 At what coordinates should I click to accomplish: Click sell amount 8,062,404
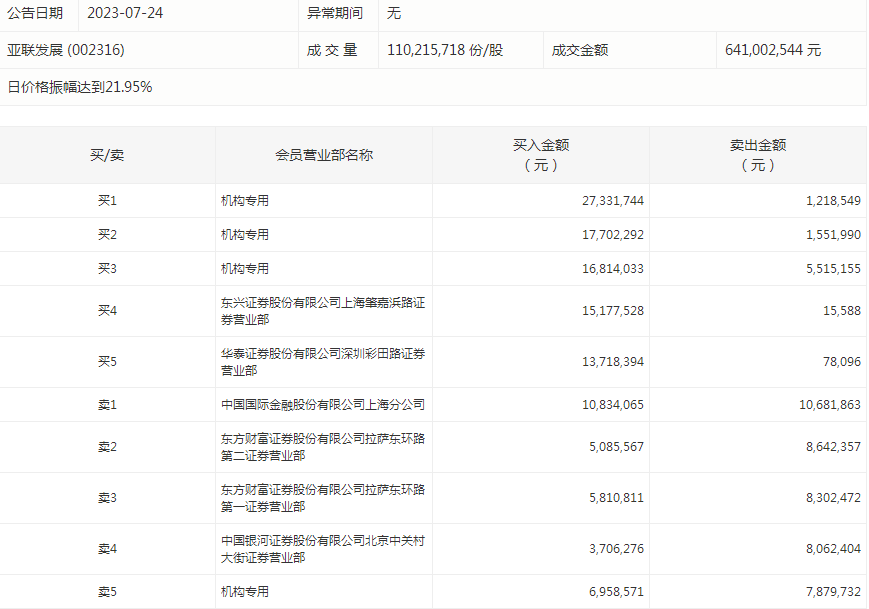pos(833,549)
